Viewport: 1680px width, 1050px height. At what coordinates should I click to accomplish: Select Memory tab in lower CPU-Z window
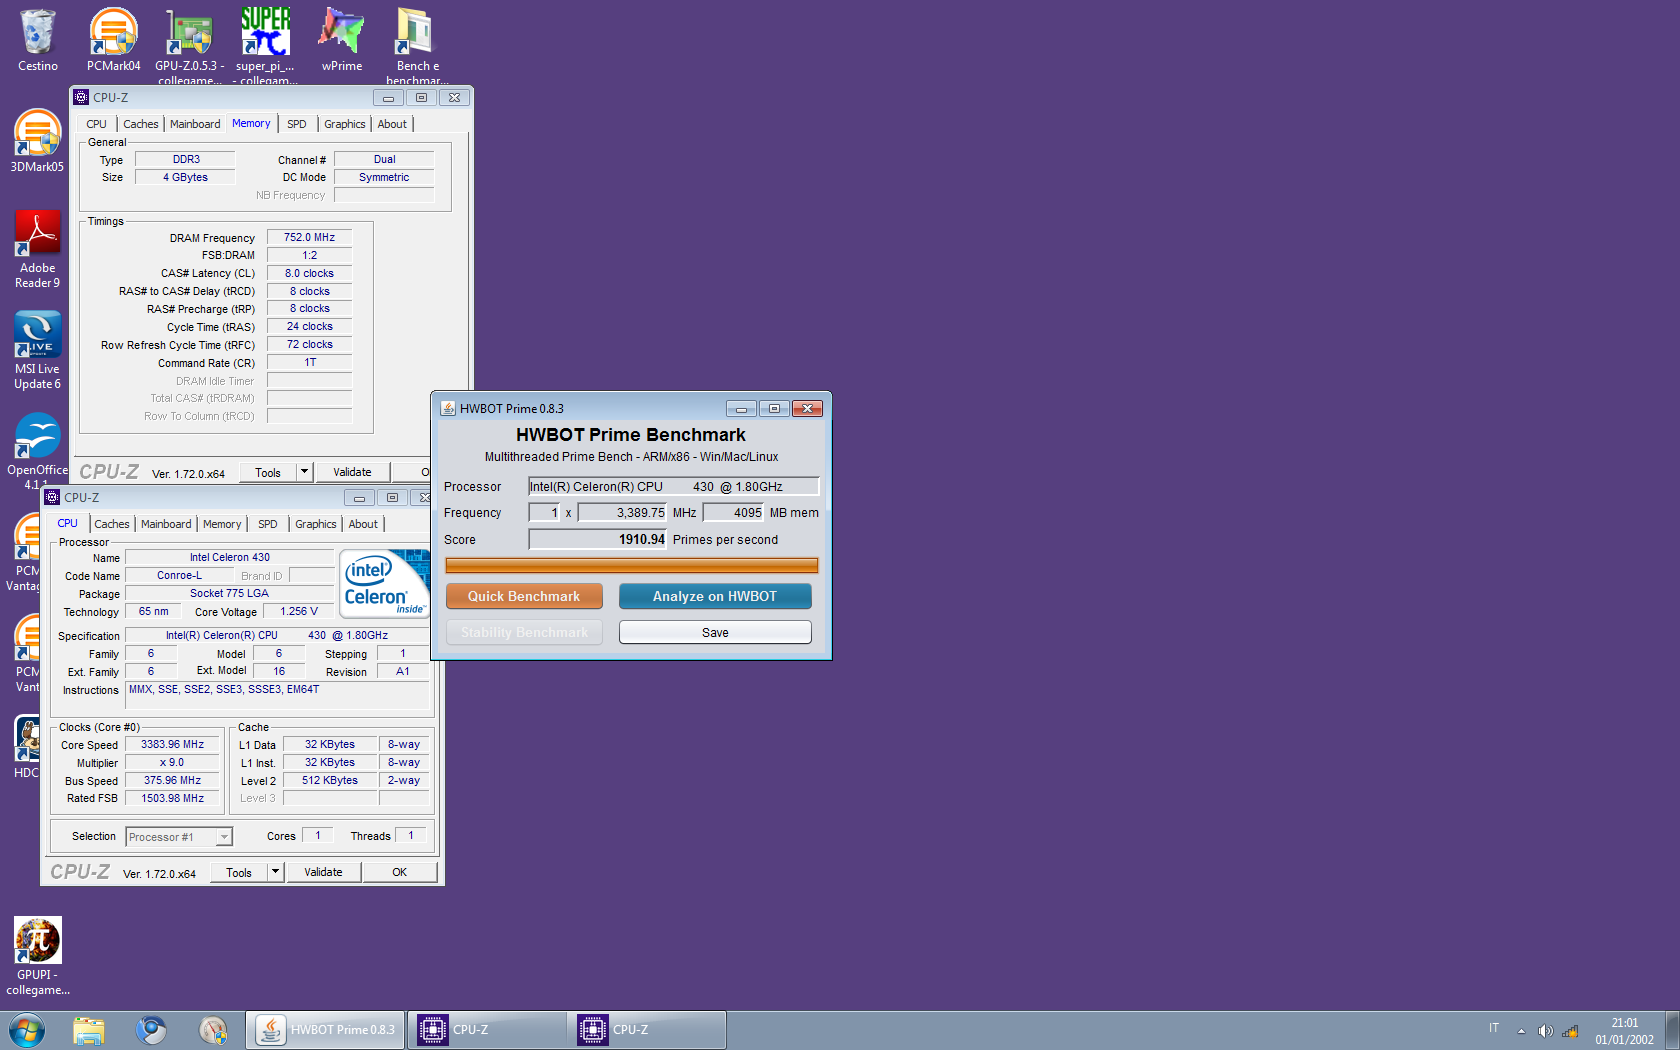(222, 524)
